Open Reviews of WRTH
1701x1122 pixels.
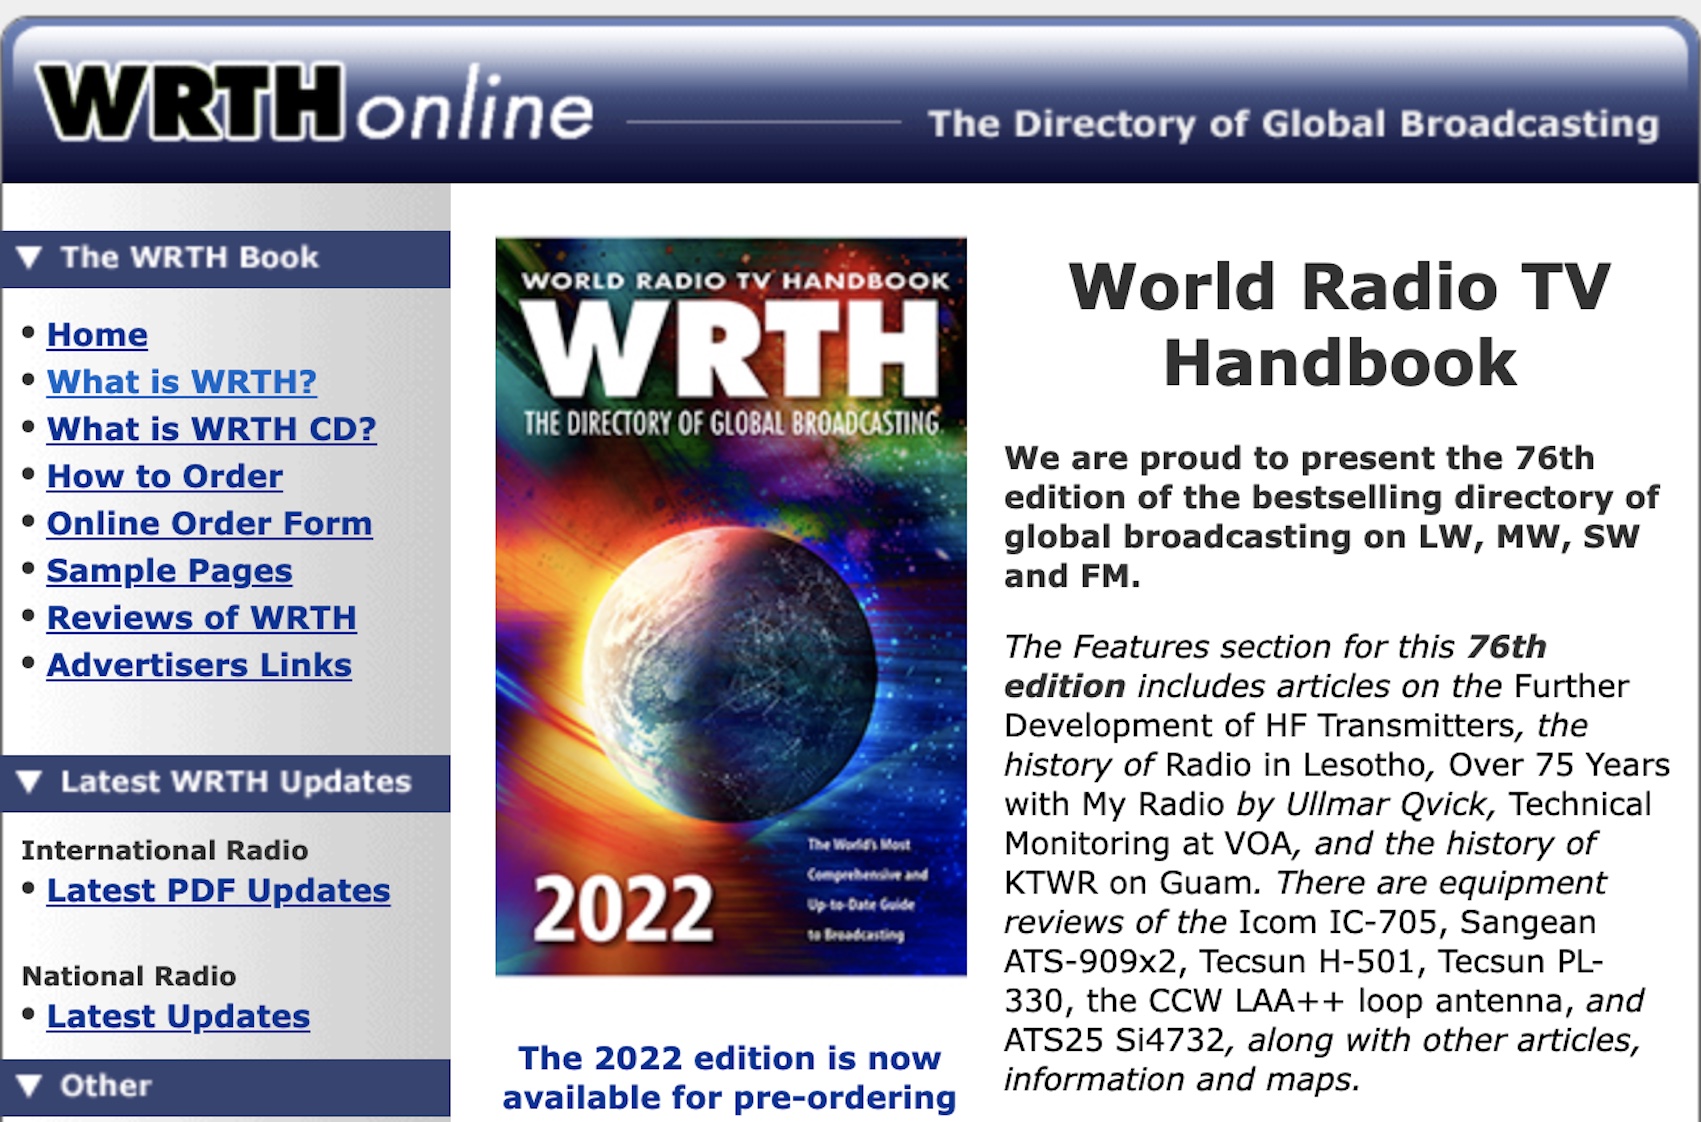pos(200,618)
